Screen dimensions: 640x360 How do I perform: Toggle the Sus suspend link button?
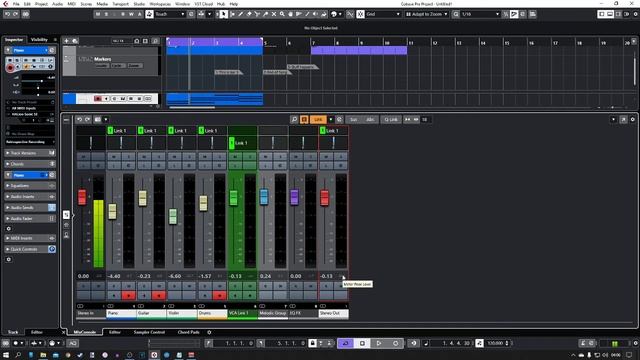[353, 120]
